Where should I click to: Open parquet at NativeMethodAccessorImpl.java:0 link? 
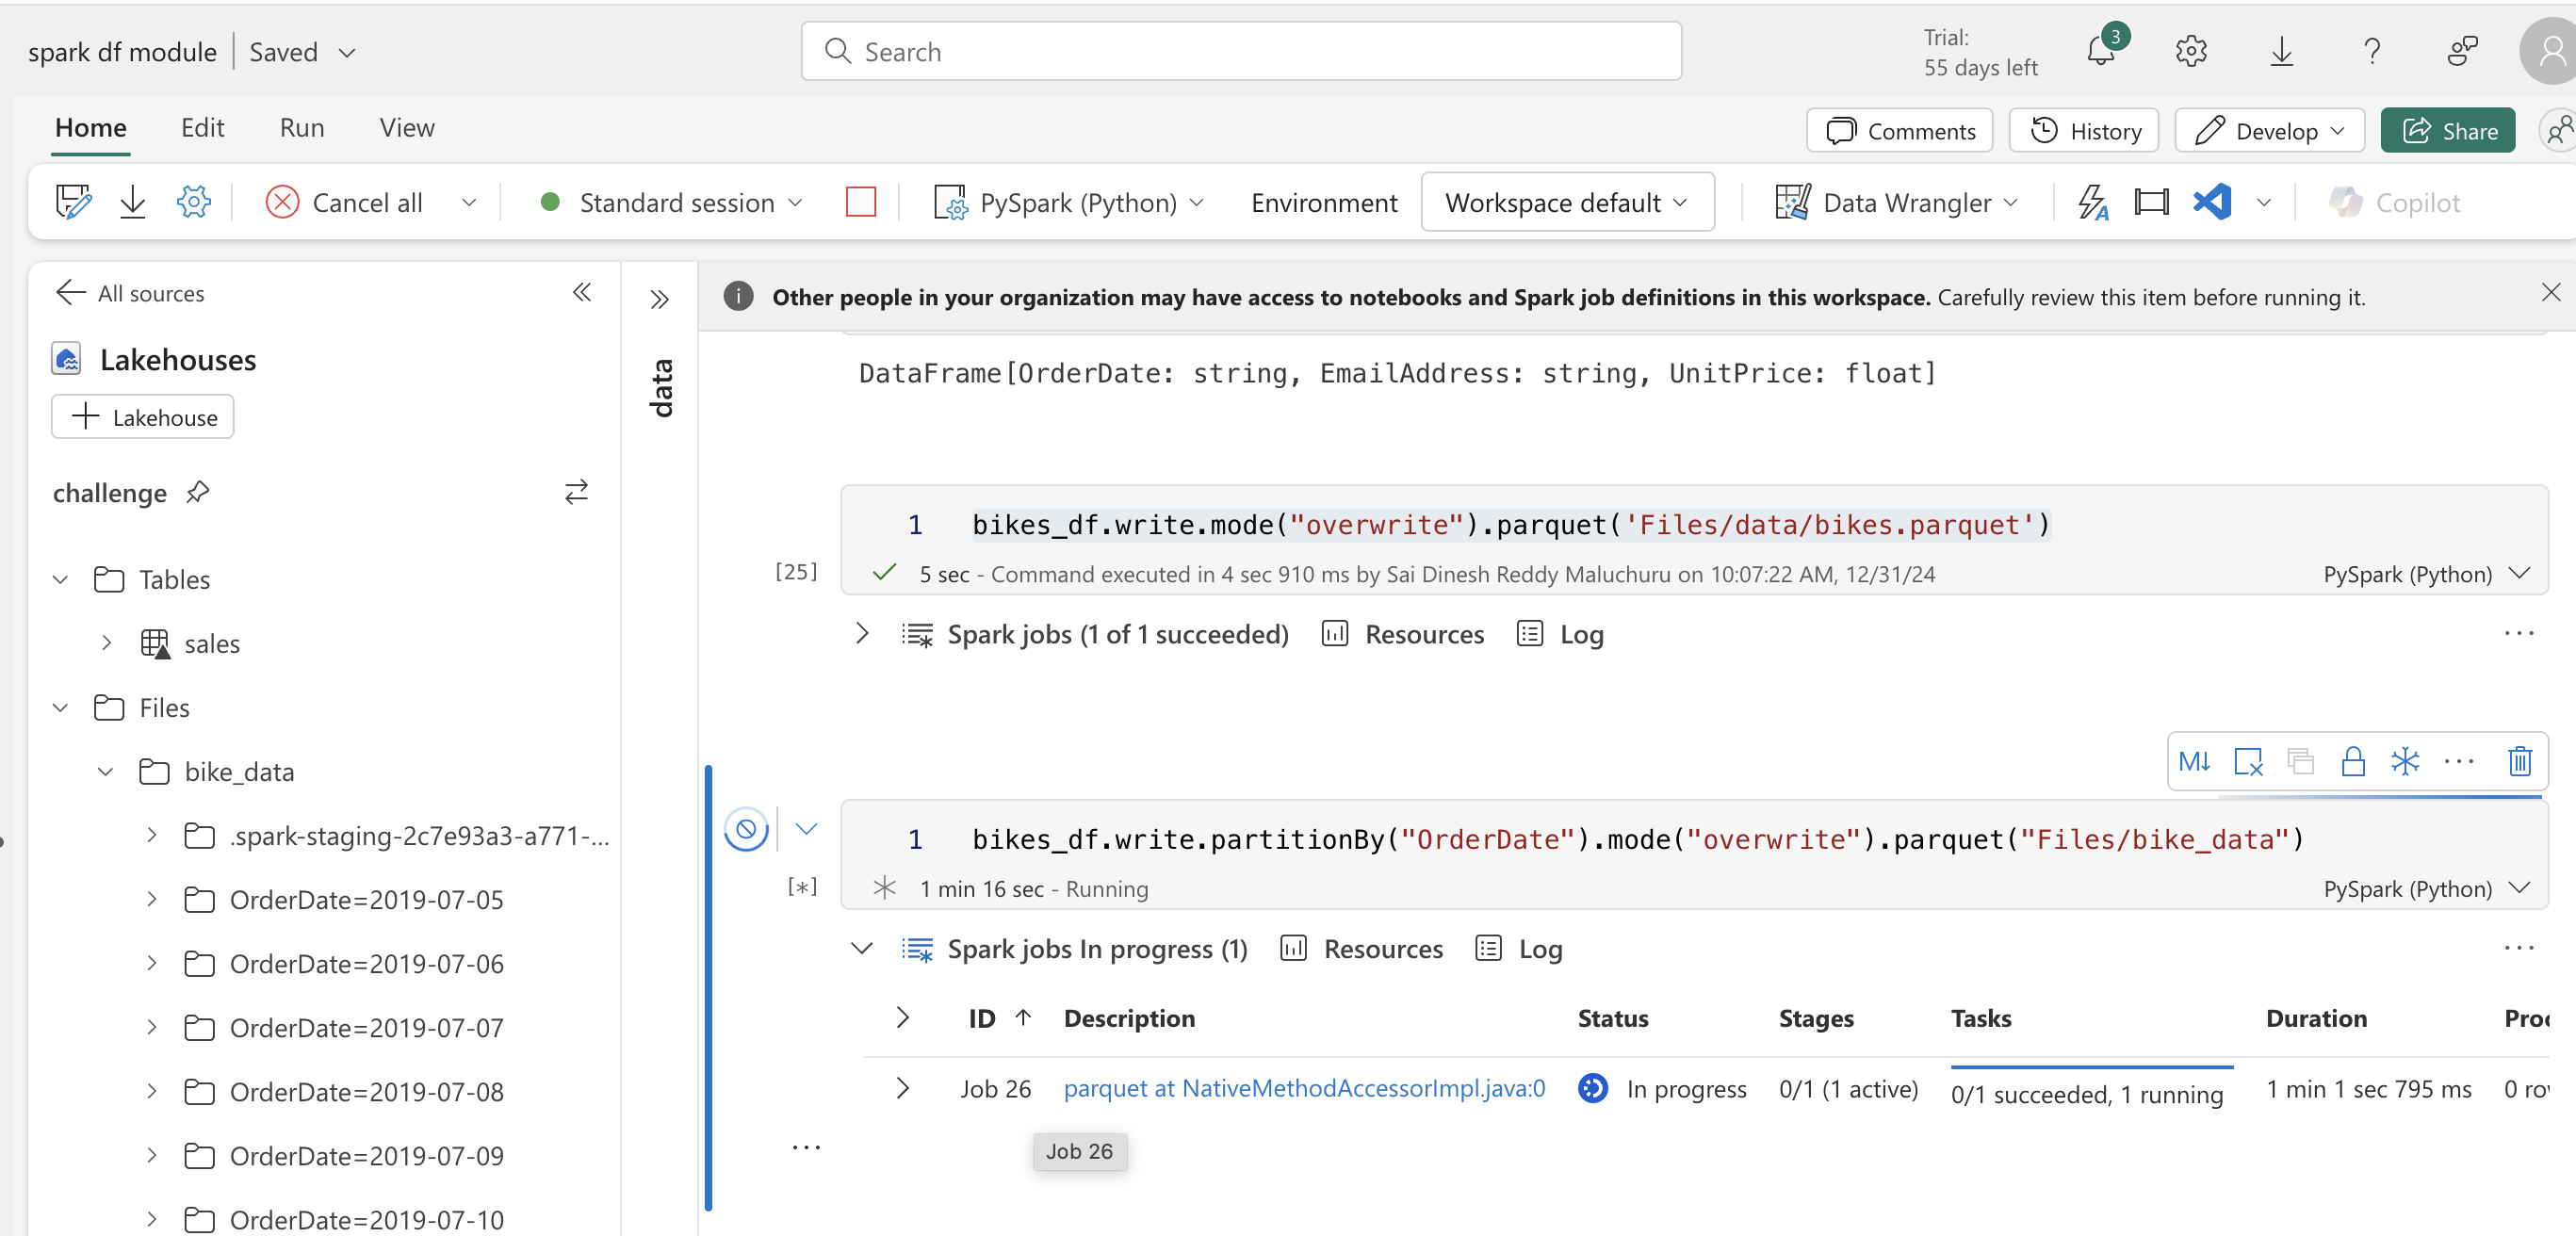(x=1304, y=1088)
